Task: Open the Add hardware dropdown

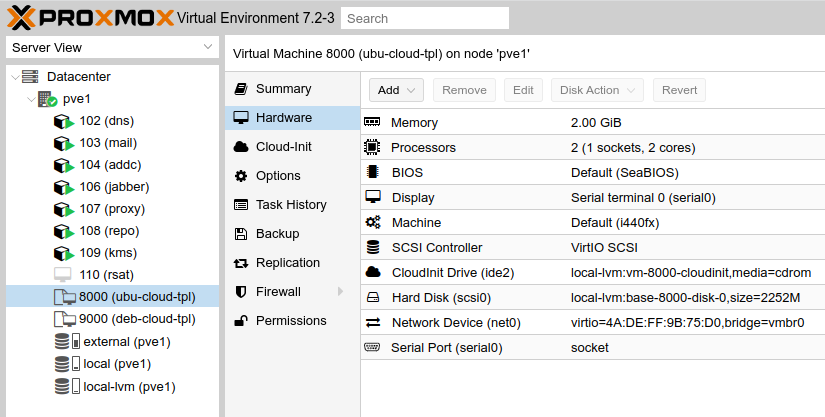Action: (396, 90)
